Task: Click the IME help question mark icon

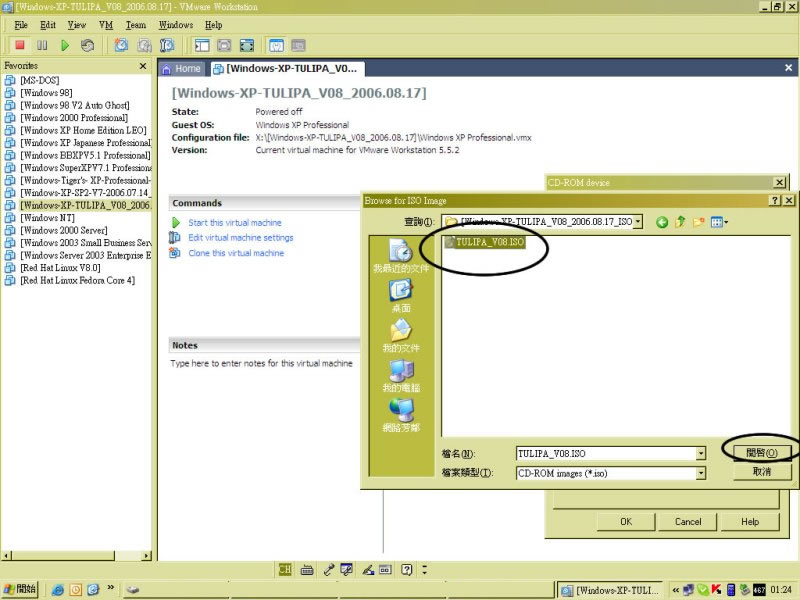Action: click(x=407, y=569)
